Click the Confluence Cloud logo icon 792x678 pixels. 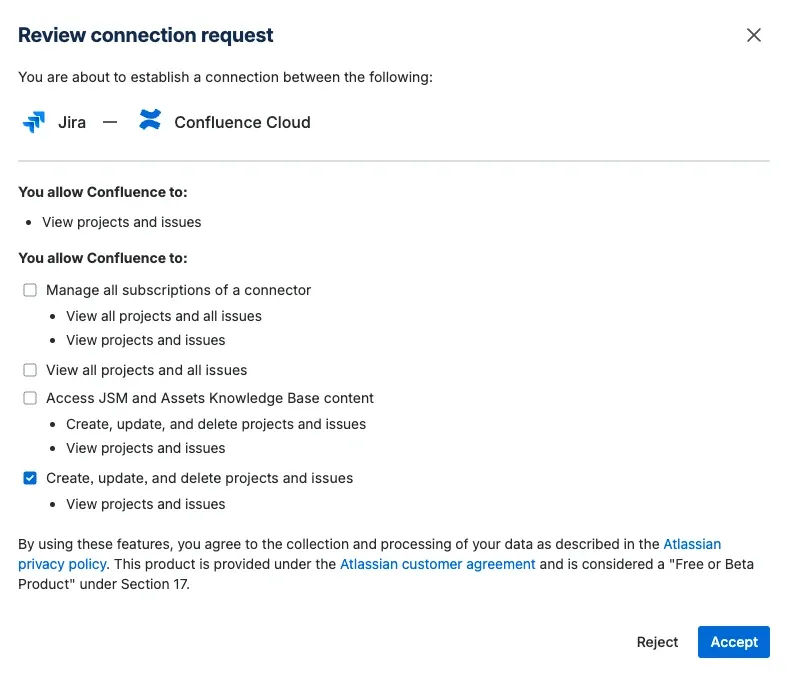coord(150,120)
